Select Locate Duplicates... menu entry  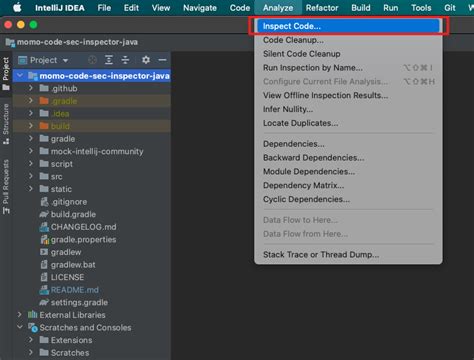[x=300, y=123]
